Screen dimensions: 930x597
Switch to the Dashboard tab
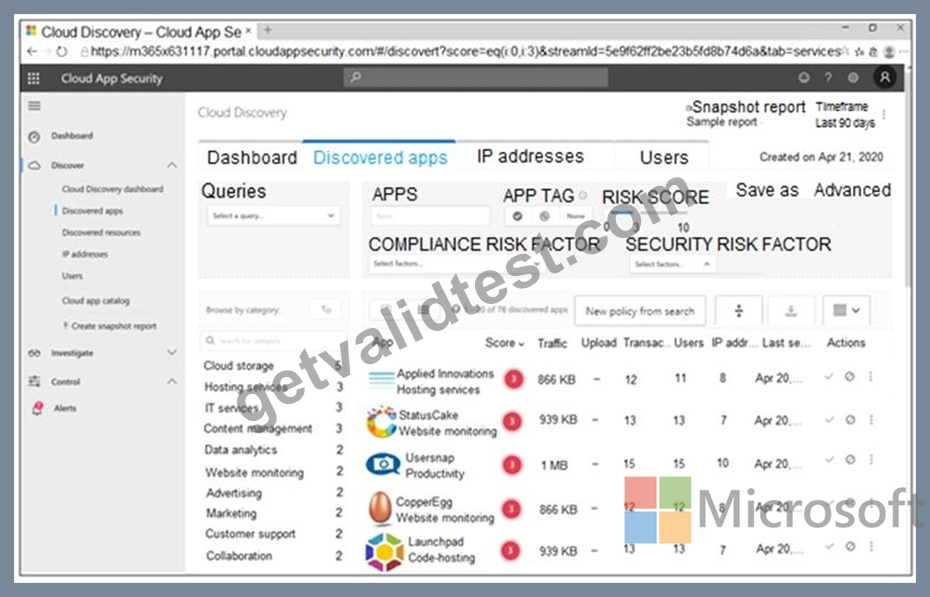click(251, 158)
